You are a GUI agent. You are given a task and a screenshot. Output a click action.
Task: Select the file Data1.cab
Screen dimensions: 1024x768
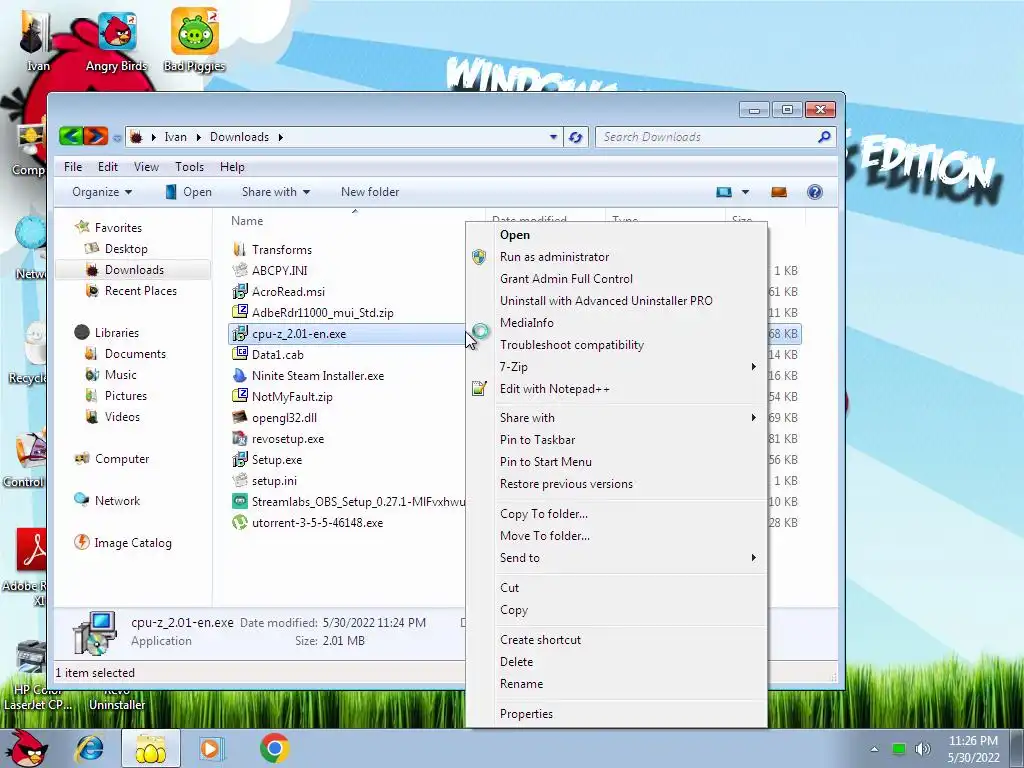coord(278,355)
